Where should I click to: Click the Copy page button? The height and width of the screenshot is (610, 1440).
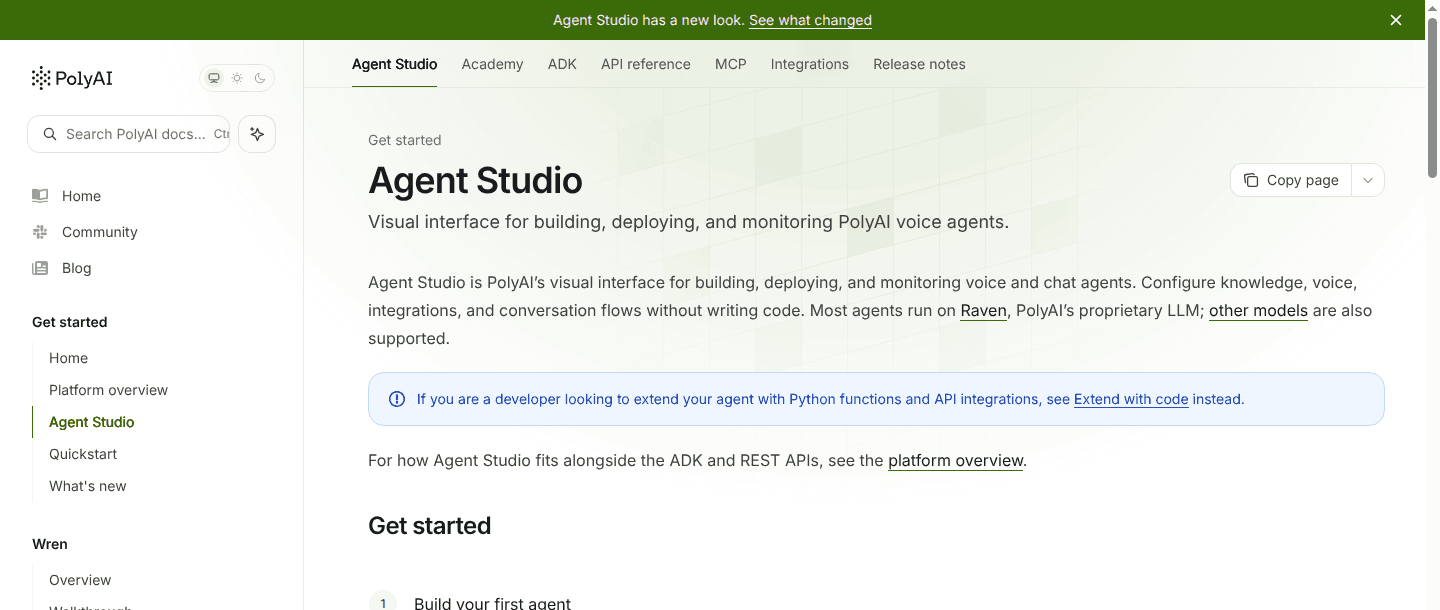(x=1291, y=180)
